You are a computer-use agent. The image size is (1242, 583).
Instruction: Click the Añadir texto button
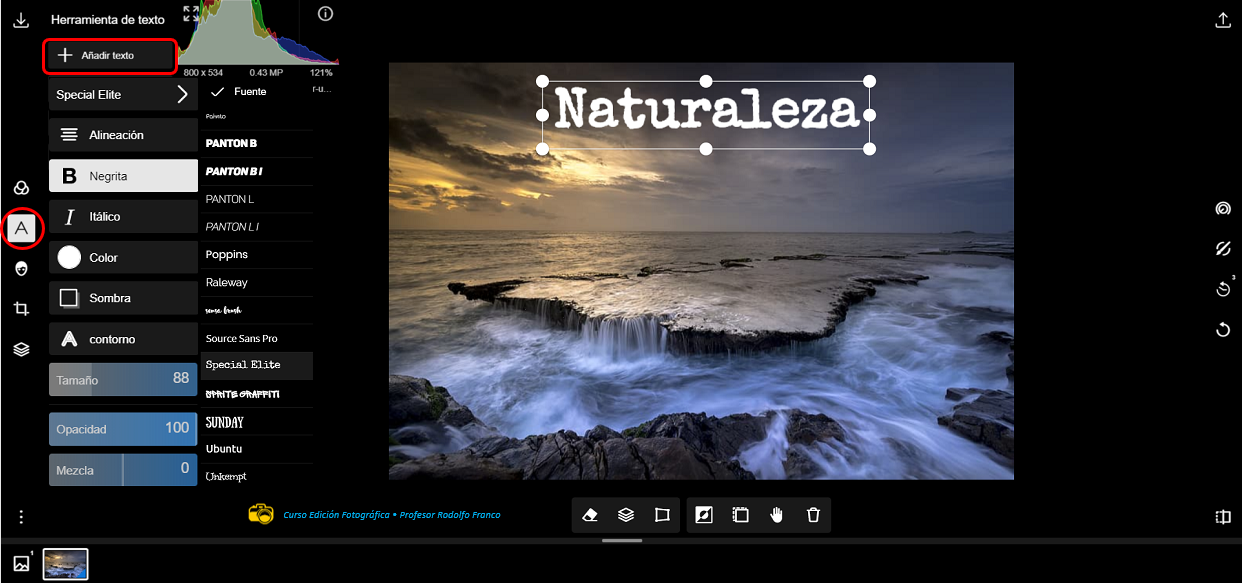[110, 56]
